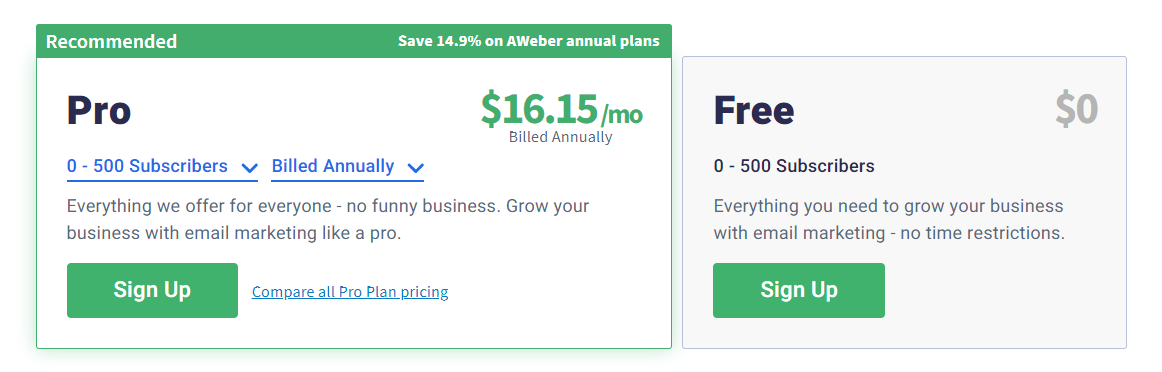Select the Free plan heading
1162x372 pixels.
tap(754, 110)
